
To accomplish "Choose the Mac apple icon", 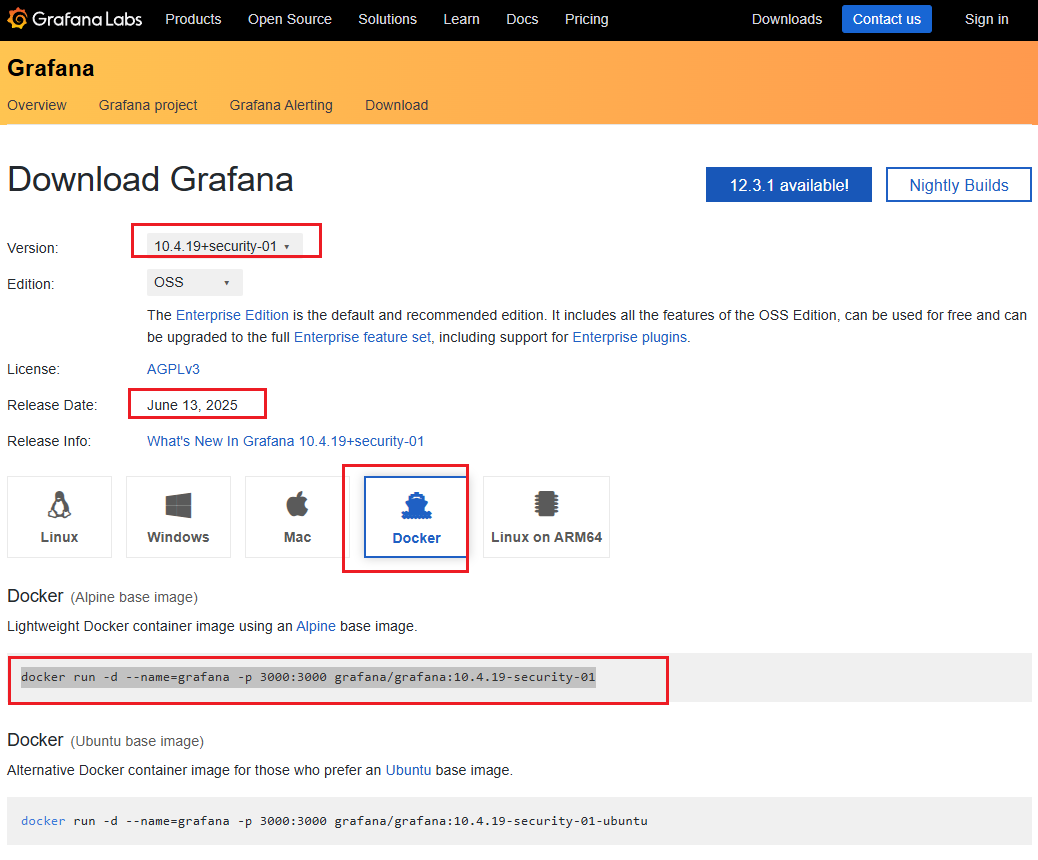I will [297, 506].
